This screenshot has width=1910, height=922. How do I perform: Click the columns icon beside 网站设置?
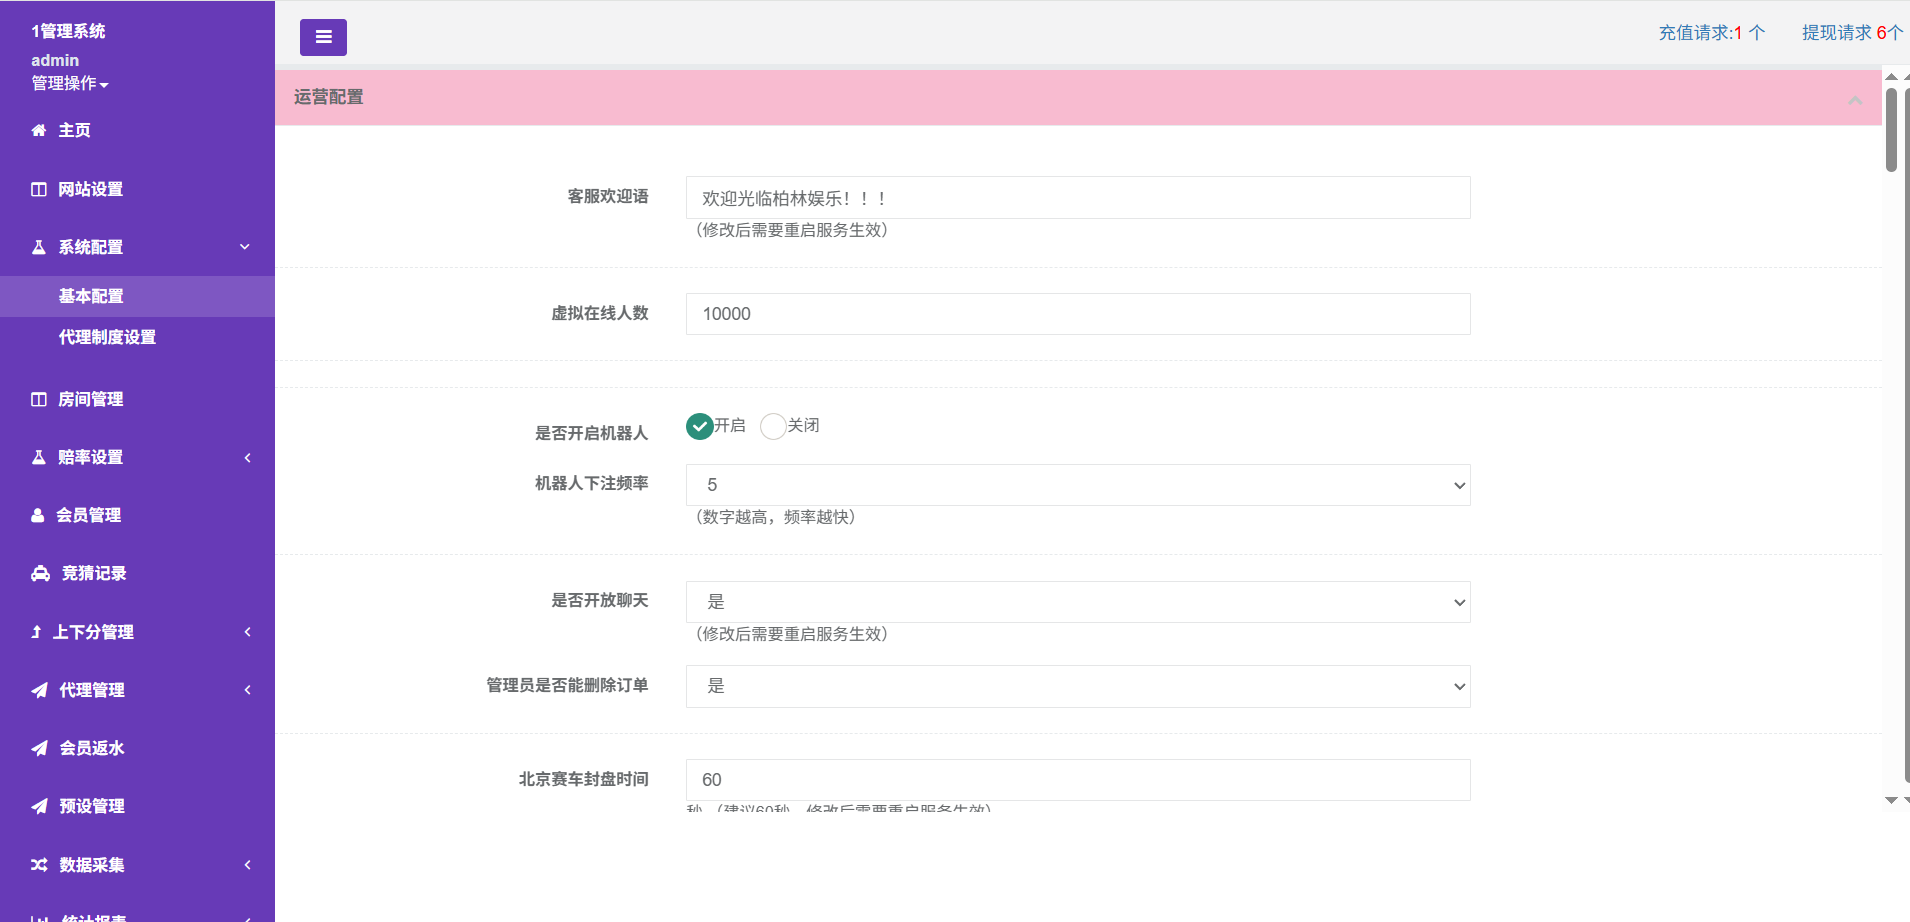pos(39,189)
